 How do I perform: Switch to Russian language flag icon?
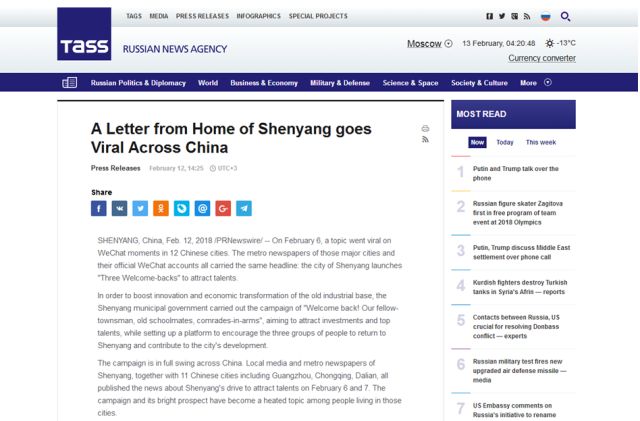(546, 16)
